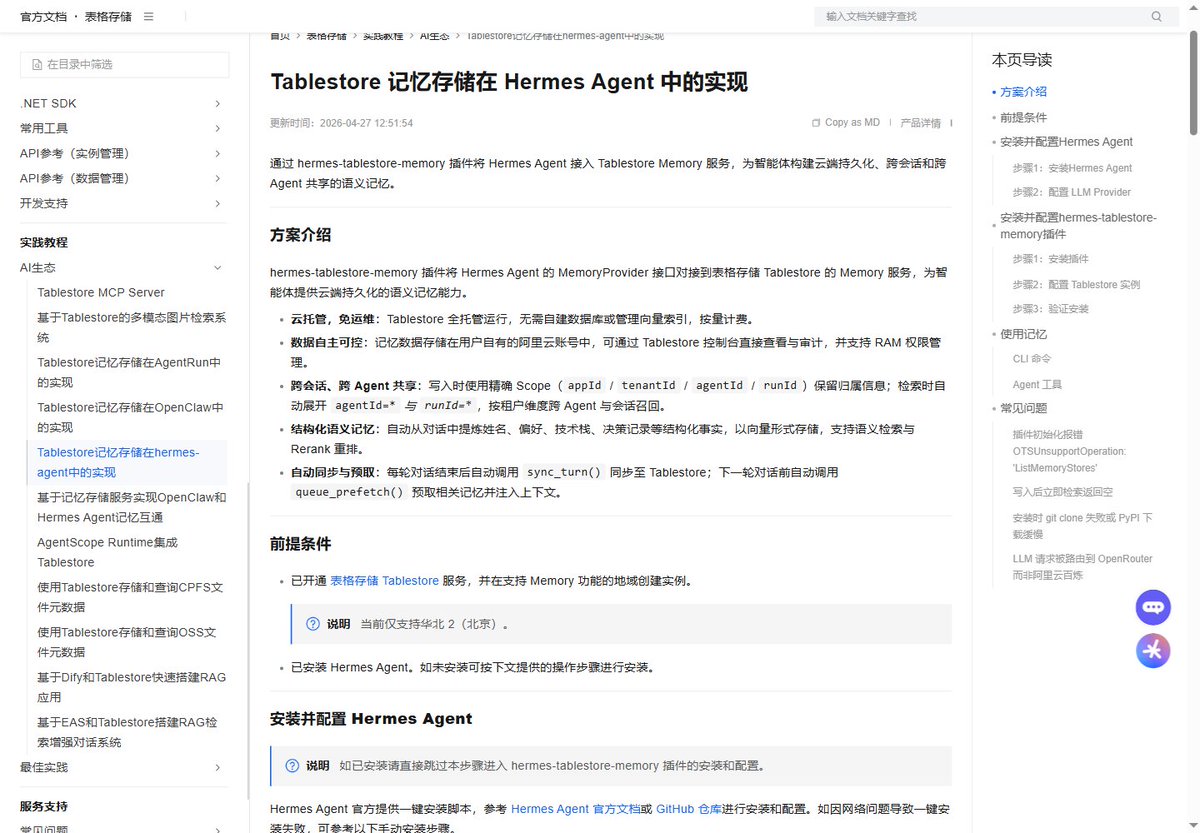This screenshot has width=1200, height=833.
Task: Jump to 插件初始化报错 OTSUnsupportOperation entry
Action: pyautogui.click(x=1069, y=451)
